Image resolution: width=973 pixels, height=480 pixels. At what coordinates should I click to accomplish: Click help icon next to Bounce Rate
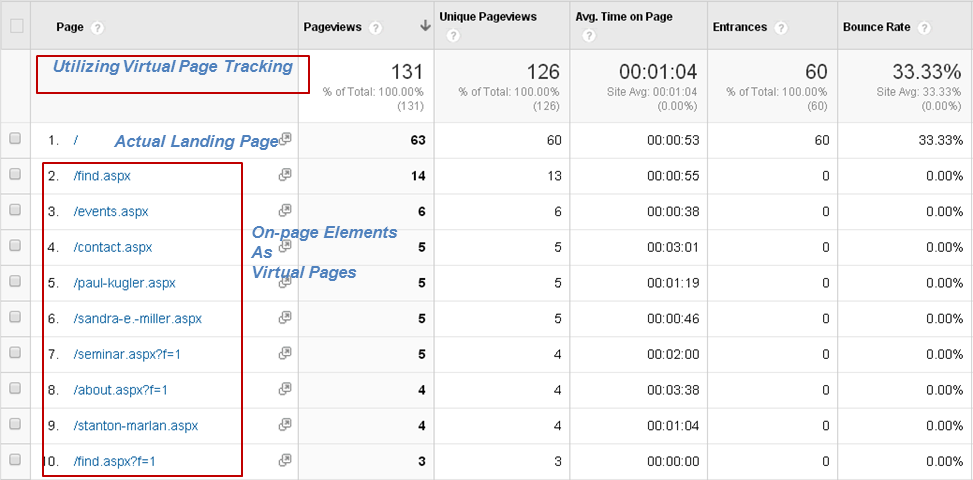(x=925, y=28)
